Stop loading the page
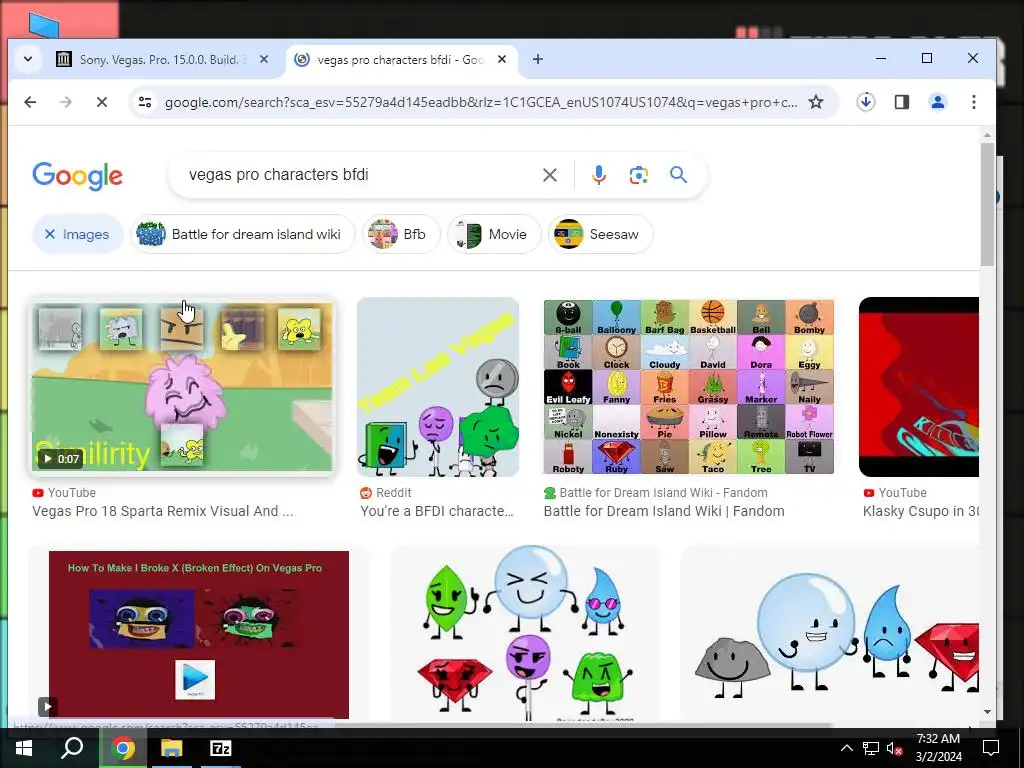Viewport: 1024px width, 768px height. click(102, 102)
